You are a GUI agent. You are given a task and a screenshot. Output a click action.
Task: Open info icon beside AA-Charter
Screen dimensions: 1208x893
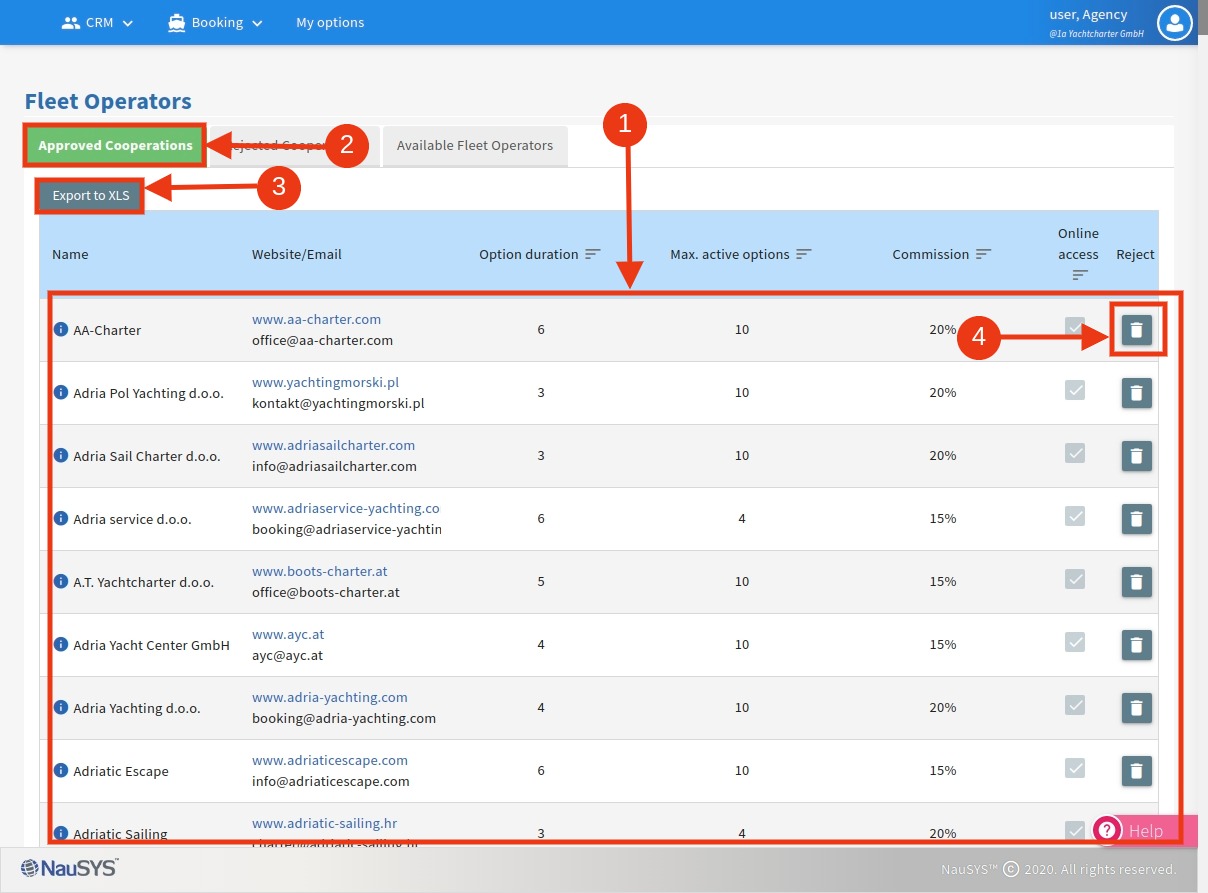(x=60, y=330)
